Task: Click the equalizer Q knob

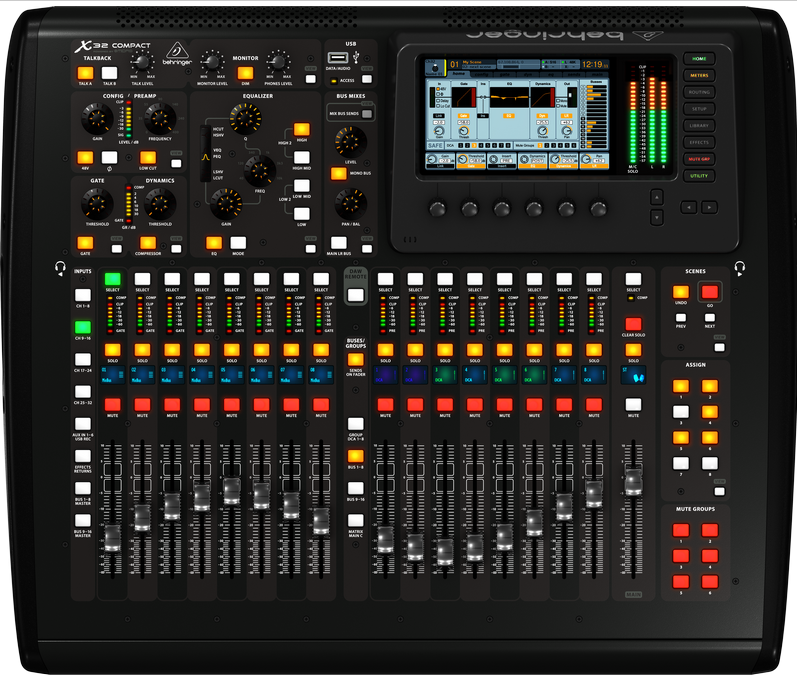Action: click(x=246, y=118)
